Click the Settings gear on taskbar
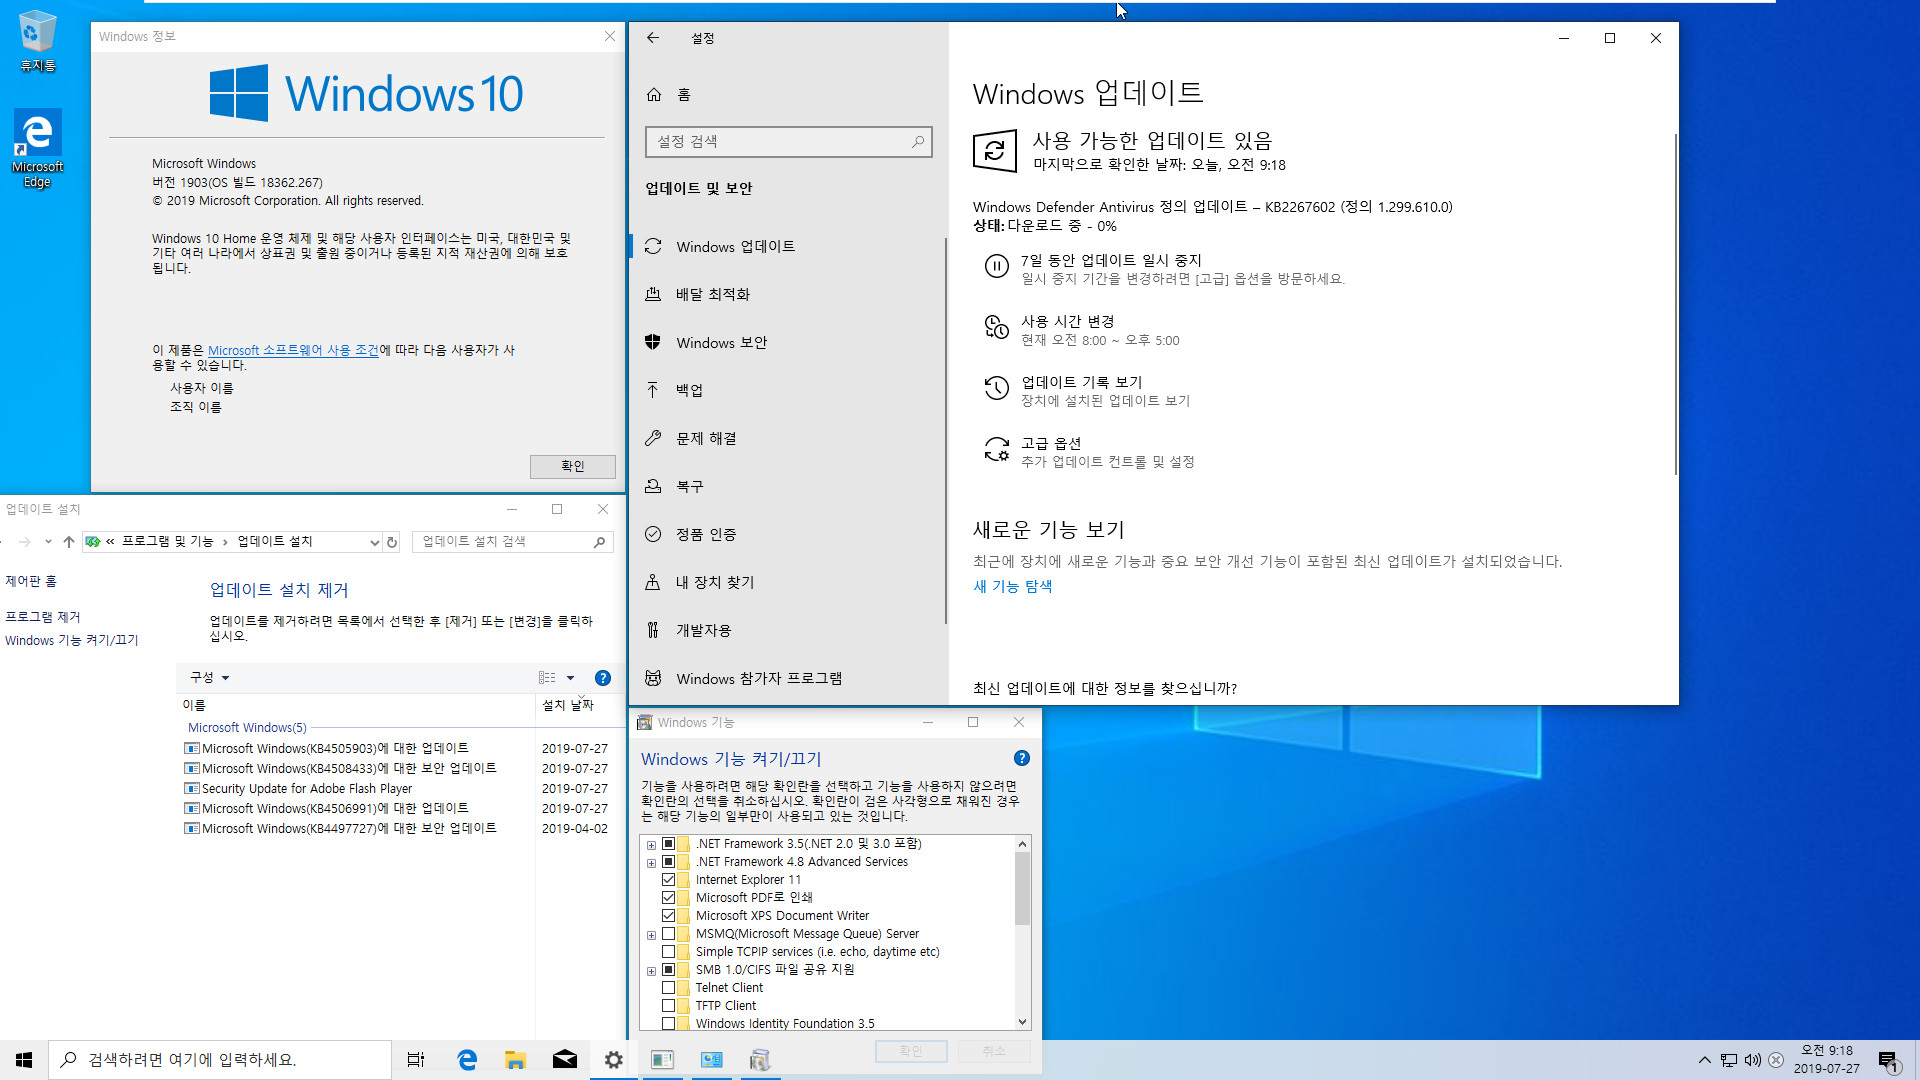This screenshot has width=1920, height=1080. tap(614, 1060)
